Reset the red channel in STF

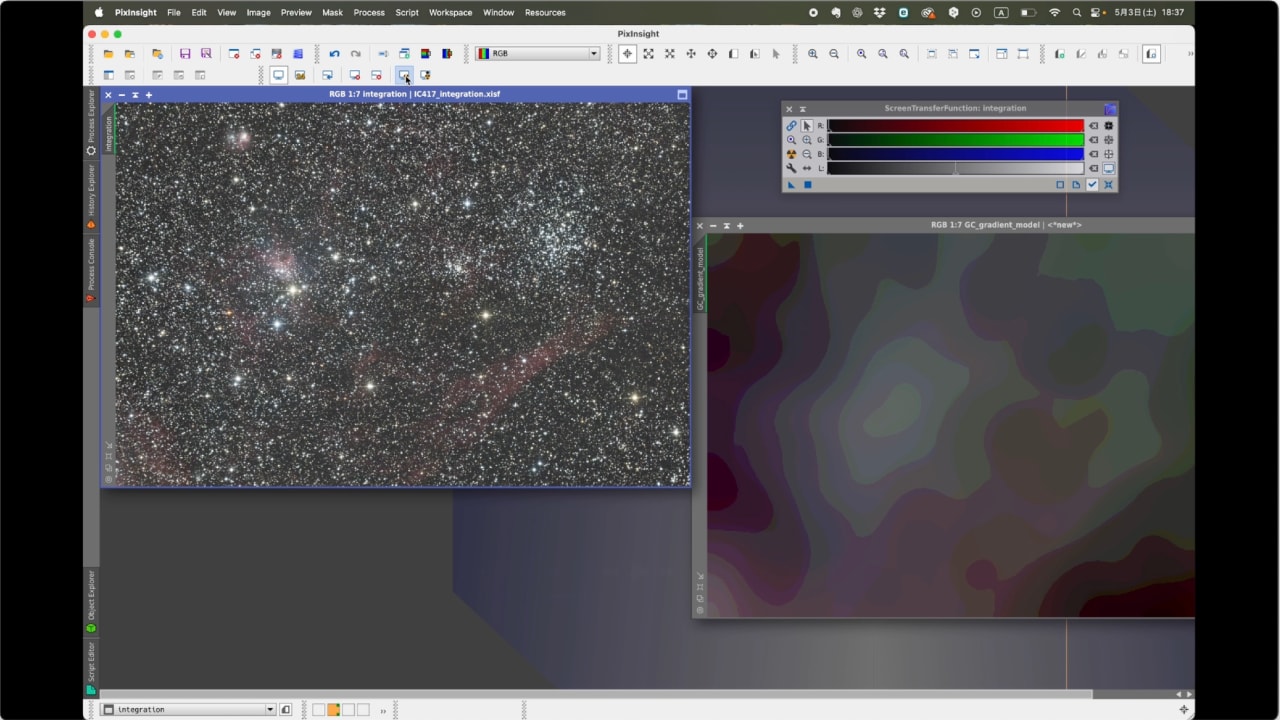pyautogui.click(x=1093, y=126)
